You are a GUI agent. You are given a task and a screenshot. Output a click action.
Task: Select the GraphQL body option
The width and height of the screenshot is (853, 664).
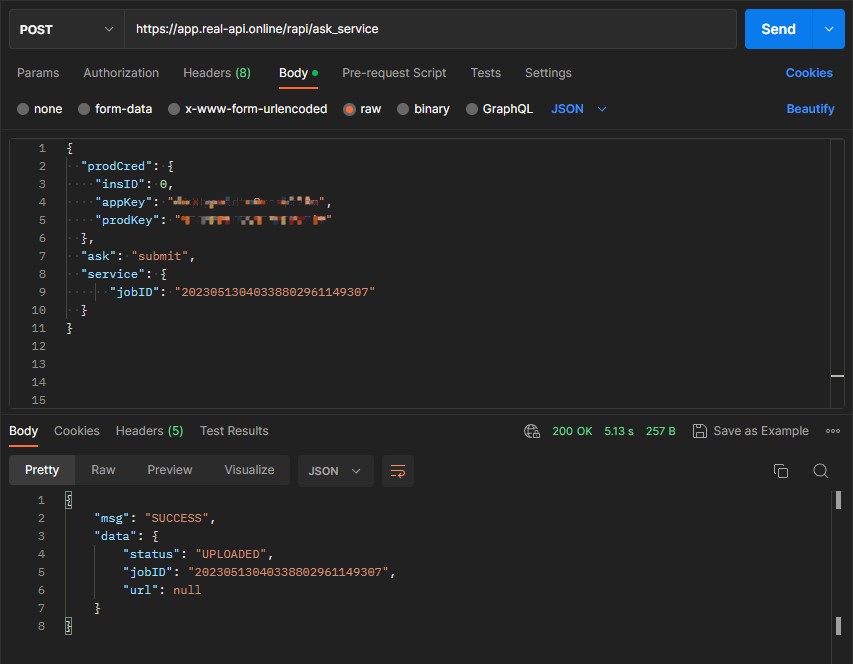472,109
